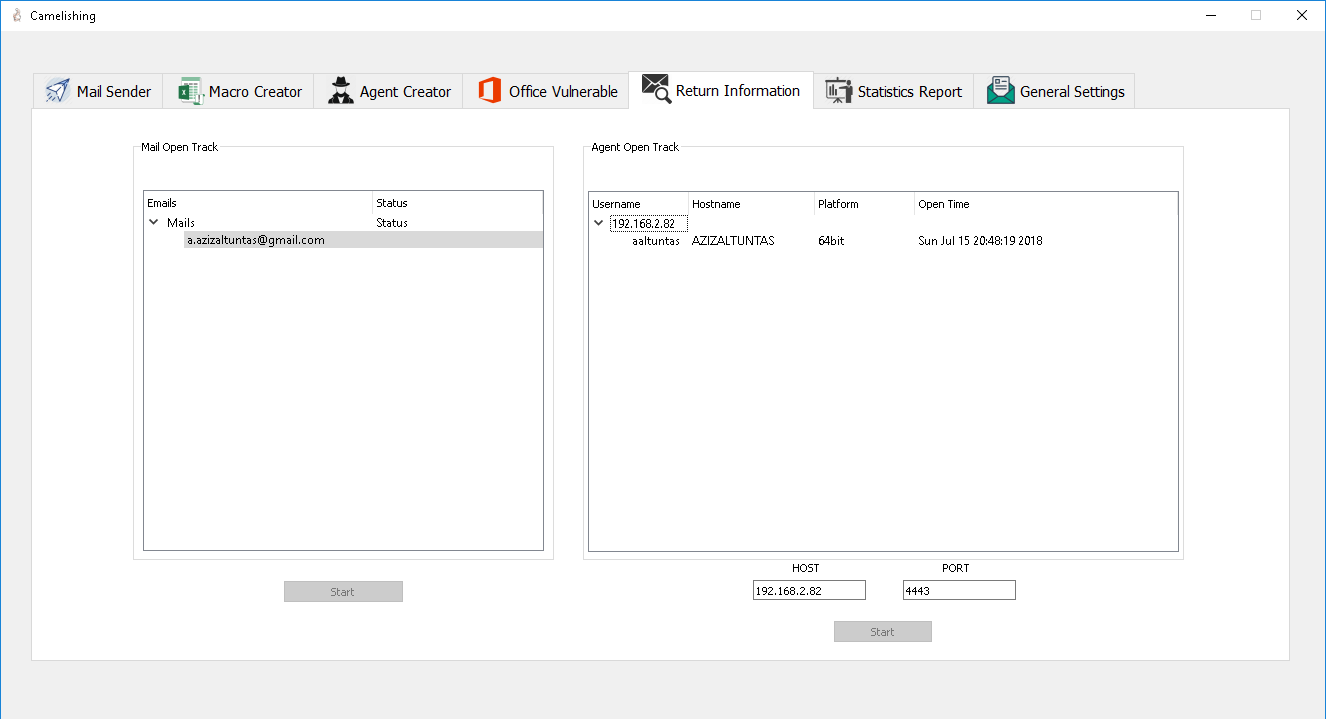
Task: Click the HOST input field
Action: 809,591
